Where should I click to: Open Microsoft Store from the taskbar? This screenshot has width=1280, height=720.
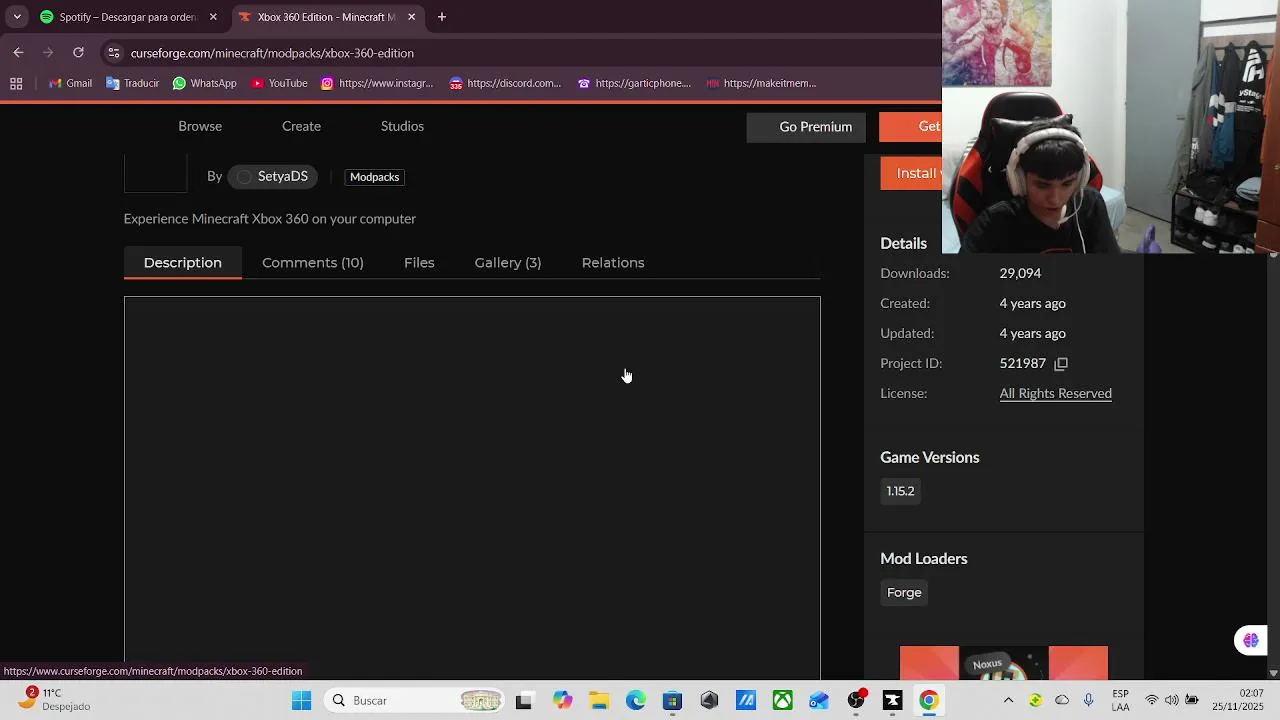(x=672, y=701)
